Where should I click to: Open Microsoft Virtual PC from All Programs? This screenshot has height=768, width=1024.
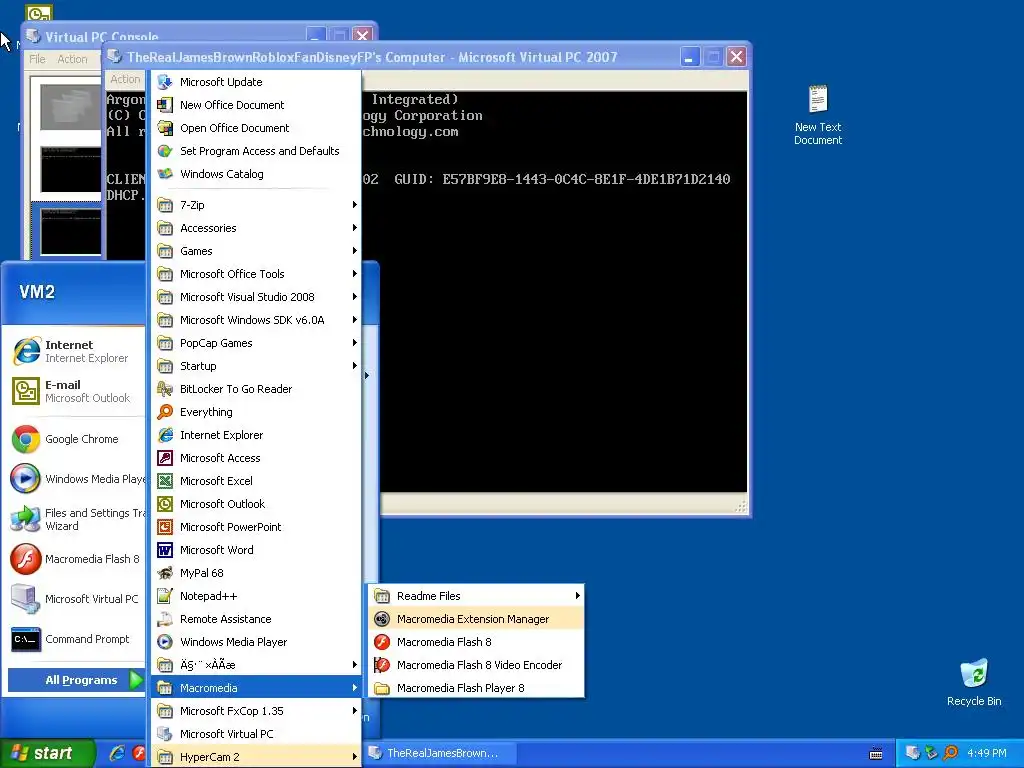256,733
